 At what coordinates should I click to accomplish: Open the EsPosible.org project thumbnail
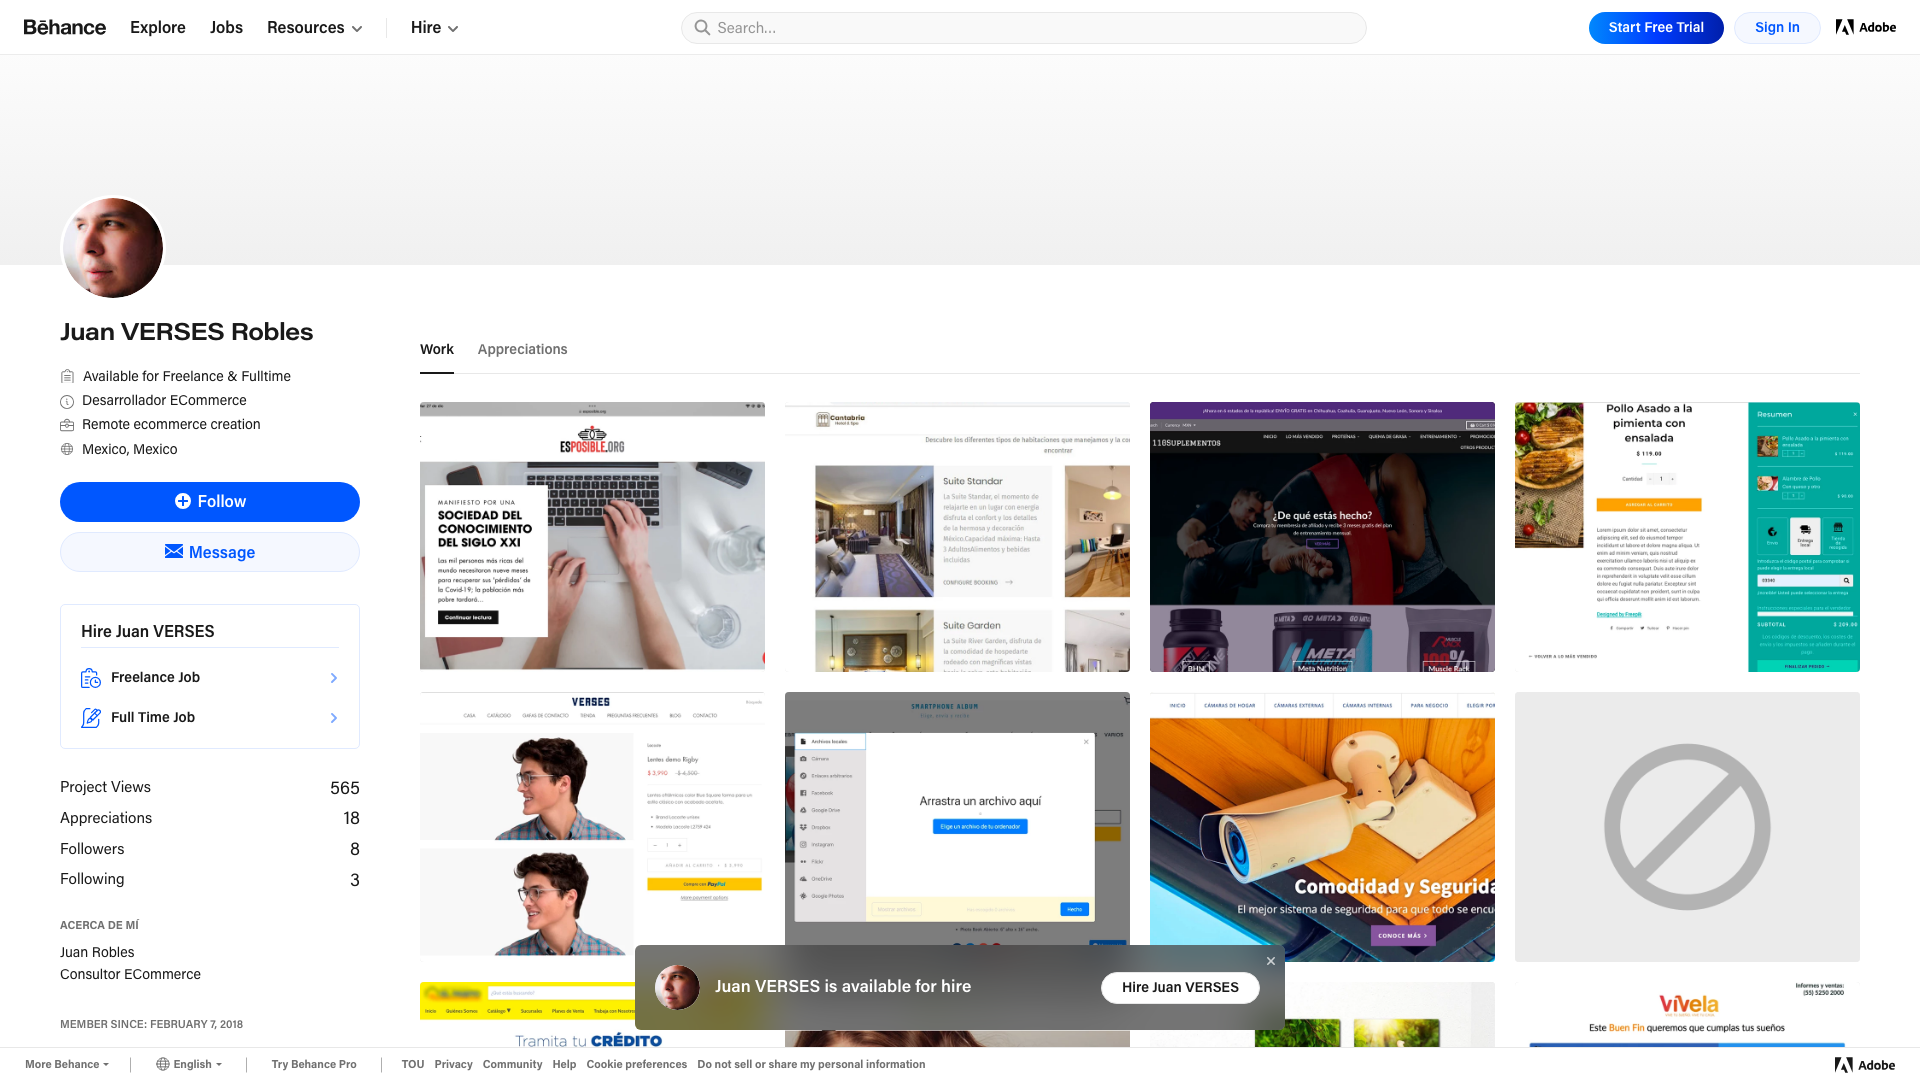tap(592, 537)
